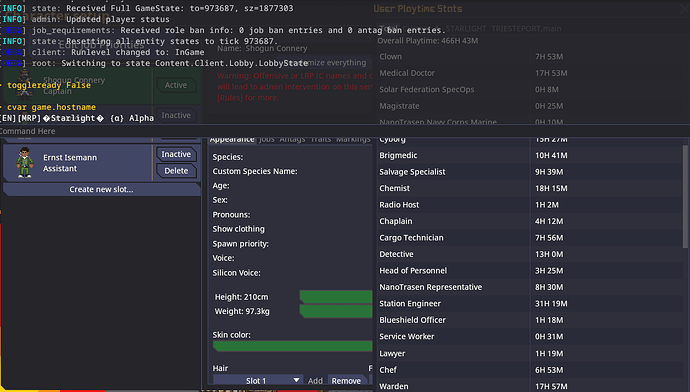The image size is (690, 392).
Task: Click the '0H 31M' playtime value
Action: pos(549,337)
